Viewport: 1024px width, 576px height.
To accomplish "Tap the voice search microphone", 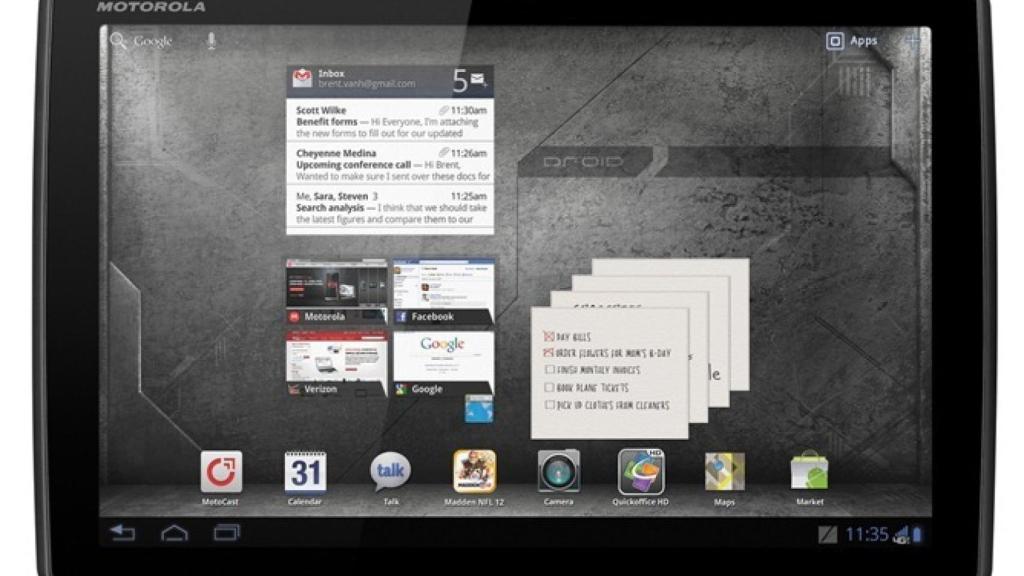I will tap(211, 41).
